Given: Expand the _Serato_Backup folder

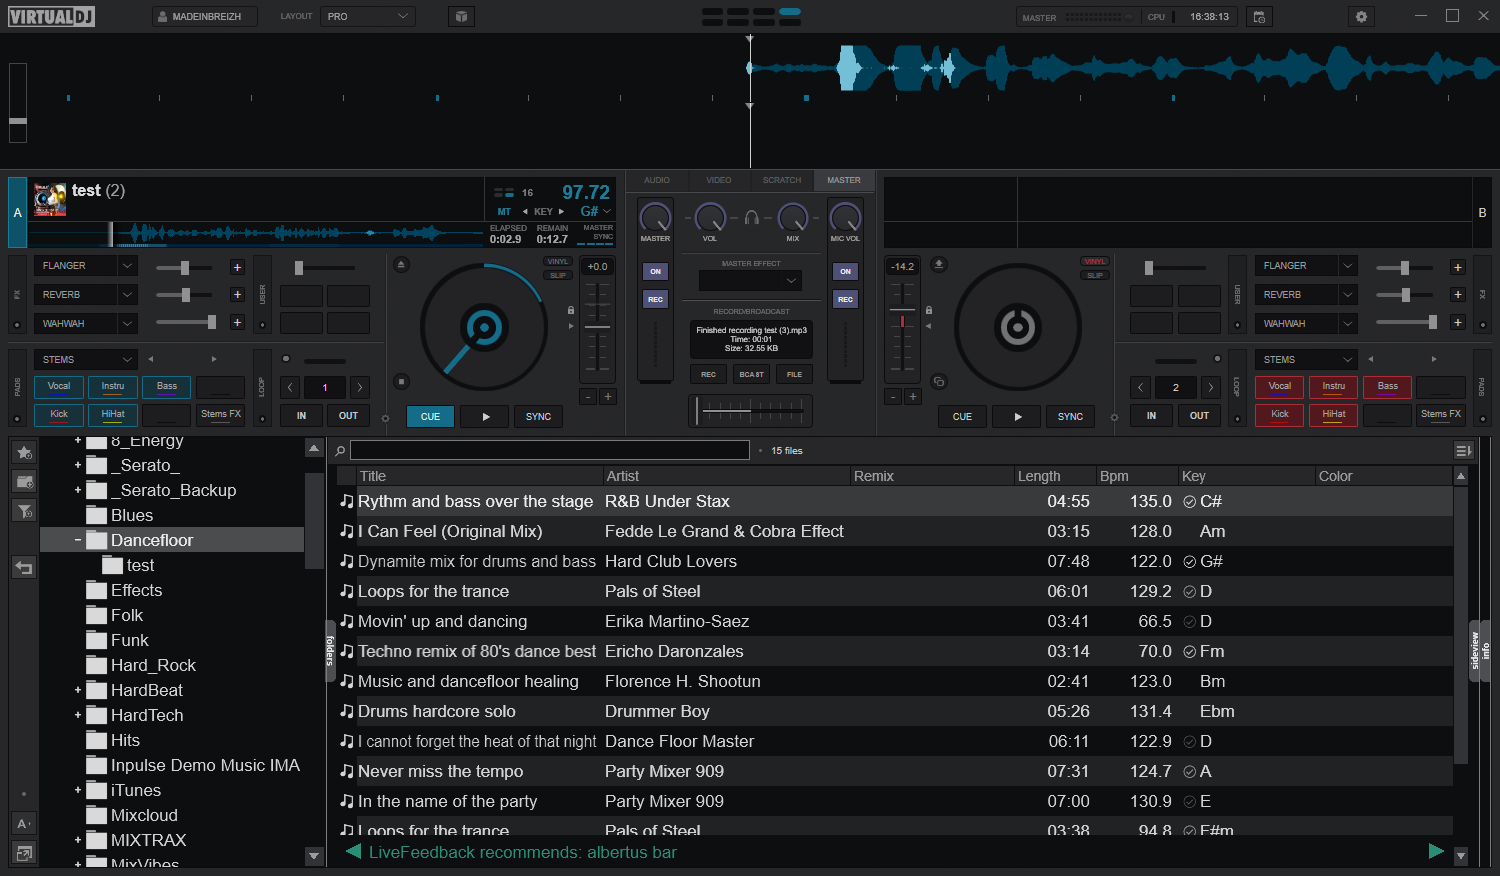Looking at the screenshot, I should click(78, 490).
